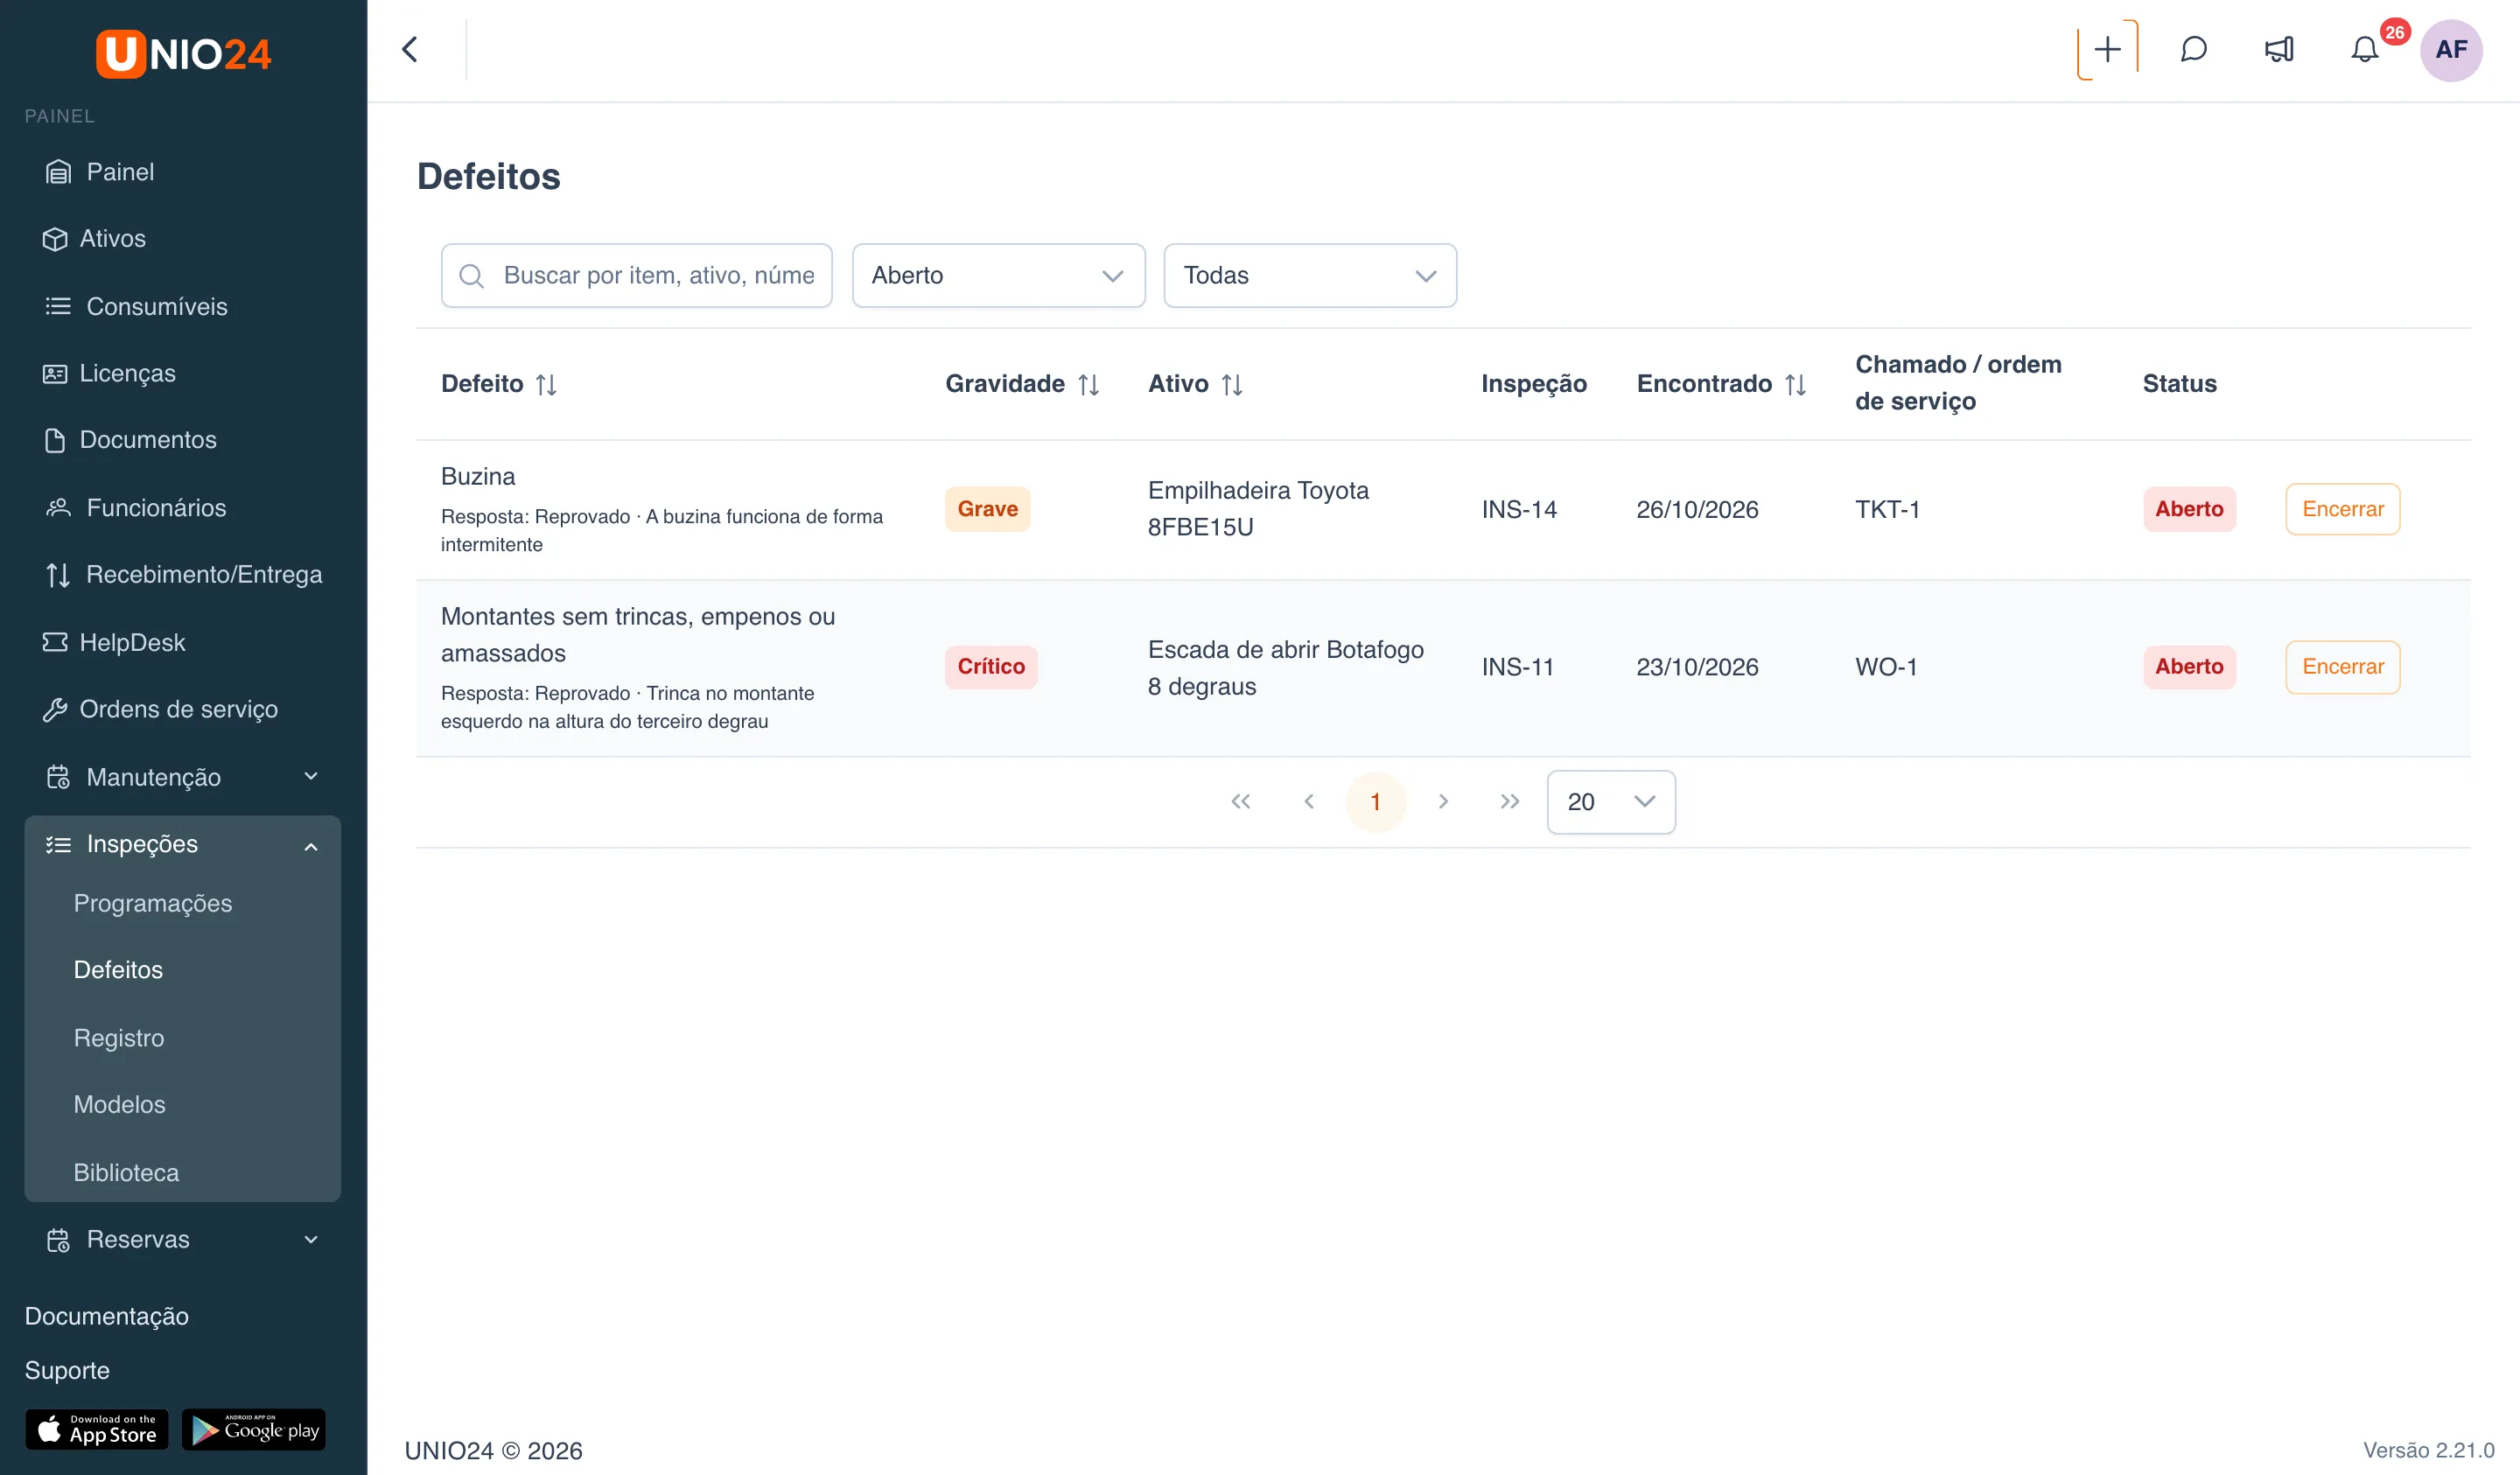The height and width of the screenshot is (1475, 2520).
Task: Open ticket TKT-1 in Buzina row
Action: coord(1887,509)
